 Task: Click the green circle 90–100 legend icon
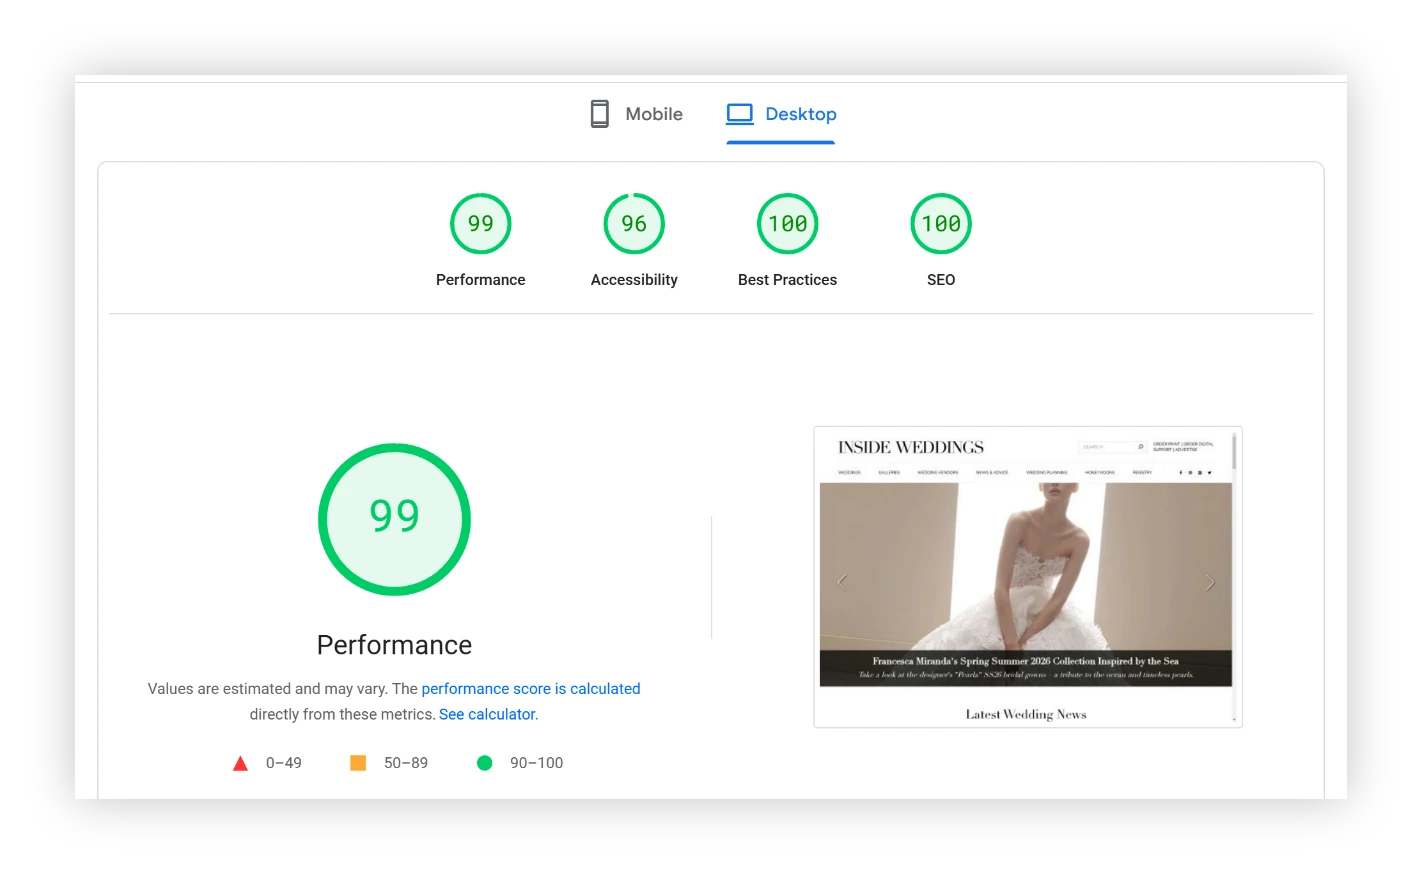click(485, 763)
